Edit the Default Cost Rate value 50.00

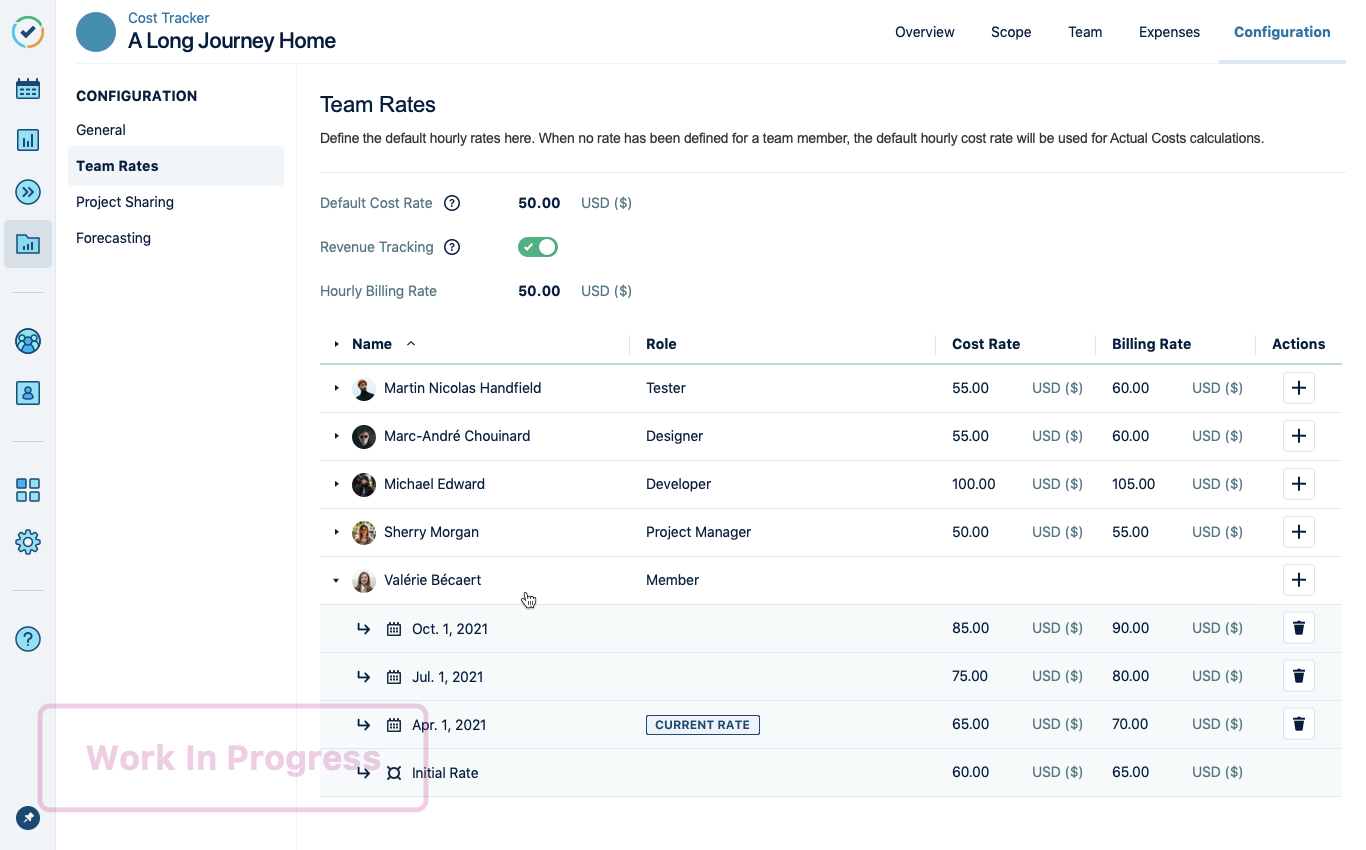coord(539,203)
